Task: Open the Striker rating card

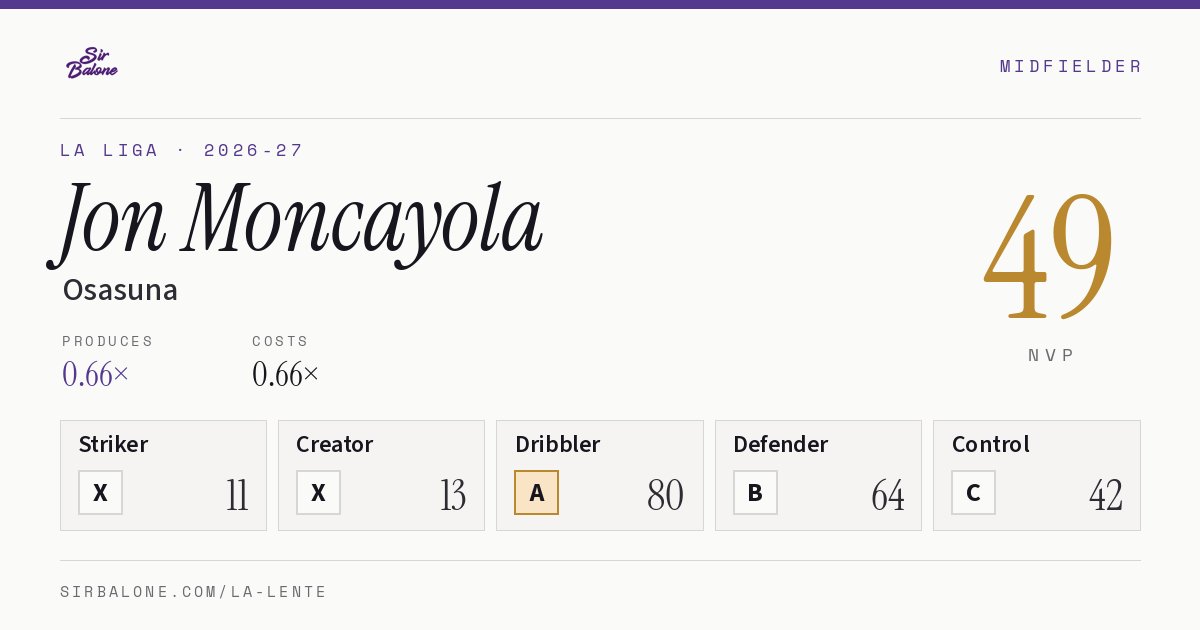Action: (163, 476)
